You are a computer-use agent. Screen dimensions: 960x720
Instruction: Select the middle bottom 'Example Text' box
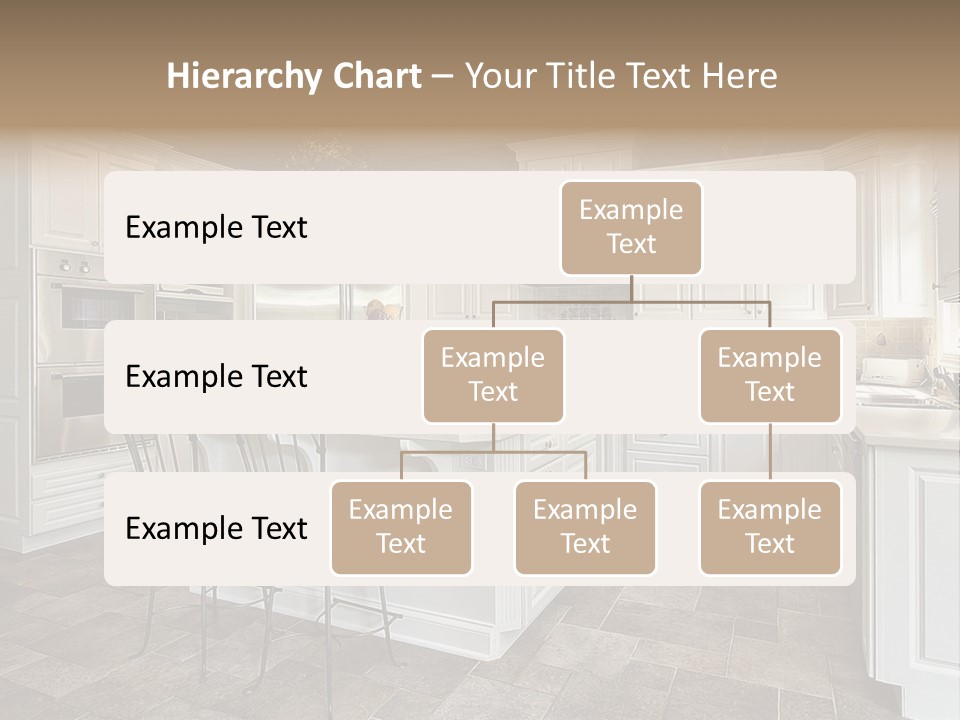(585, 528)
